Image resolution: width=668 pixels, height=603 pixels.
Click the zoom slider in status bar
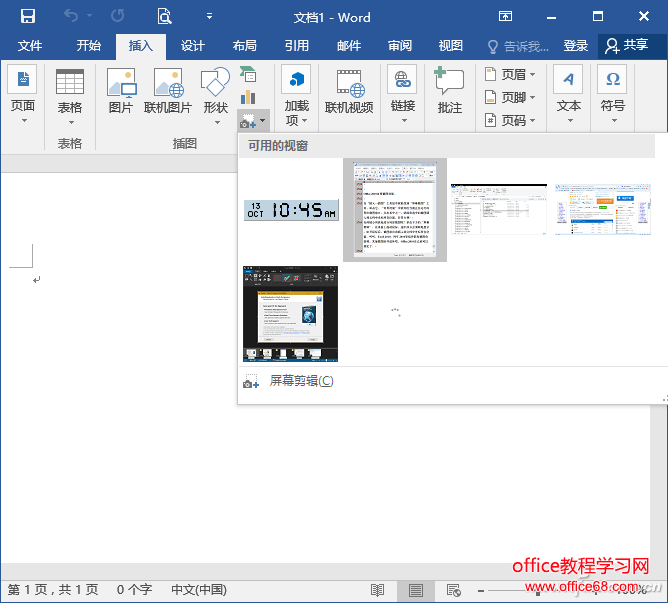[x=538, y=590]
